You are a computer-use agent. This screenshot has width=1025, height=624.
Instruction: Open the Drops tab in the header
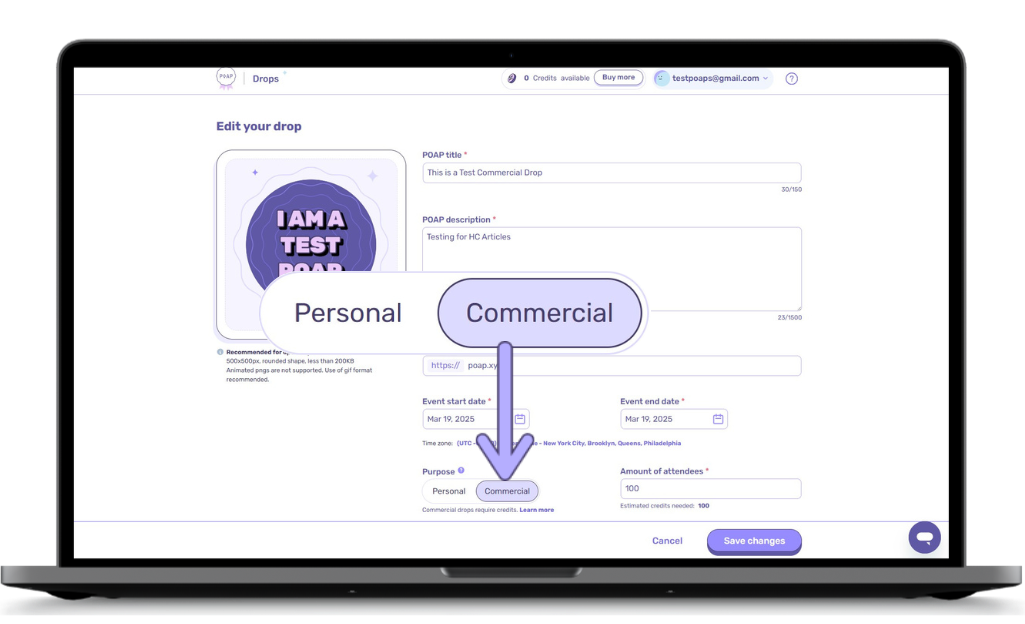pyautogui.click(x=266, y=79)
